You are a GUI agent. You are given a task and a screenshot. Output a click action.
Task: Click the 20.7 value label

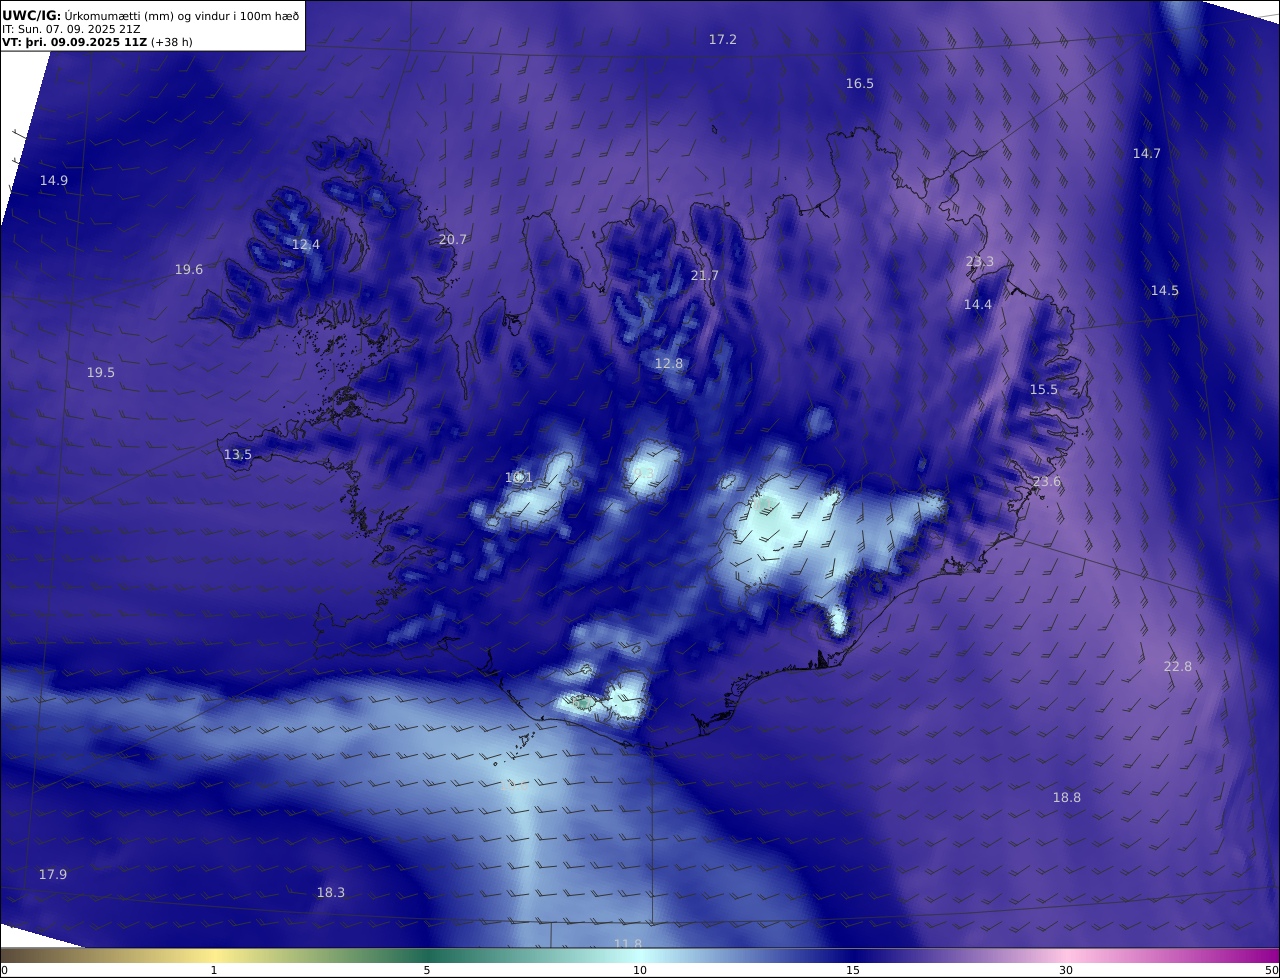[x=453, y=239]
